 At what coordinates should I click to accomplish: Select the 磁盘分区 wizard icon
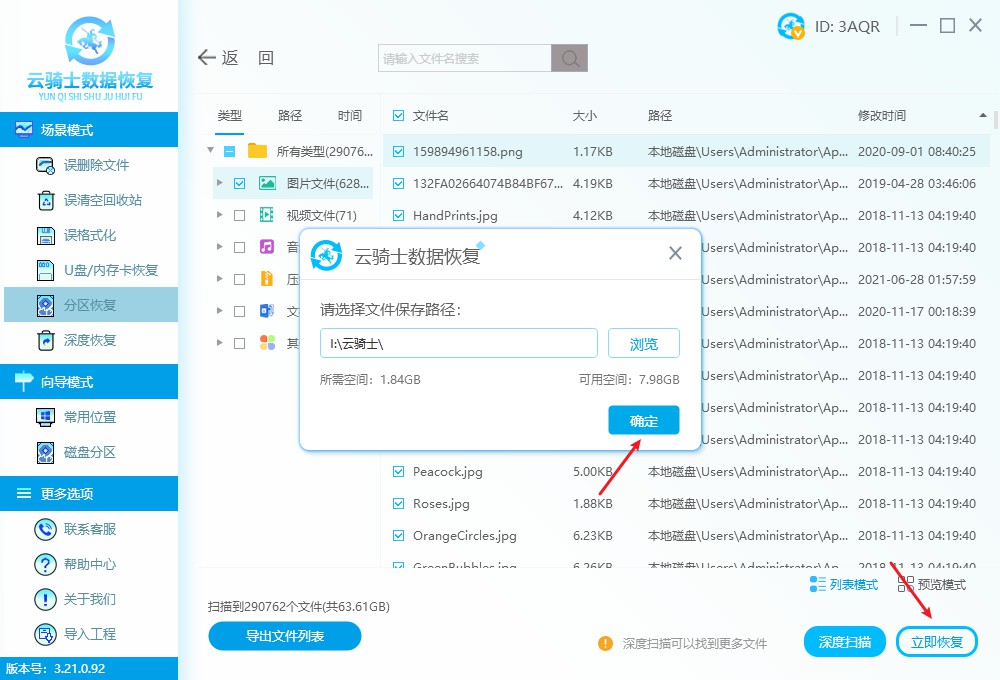click(44, 453)
